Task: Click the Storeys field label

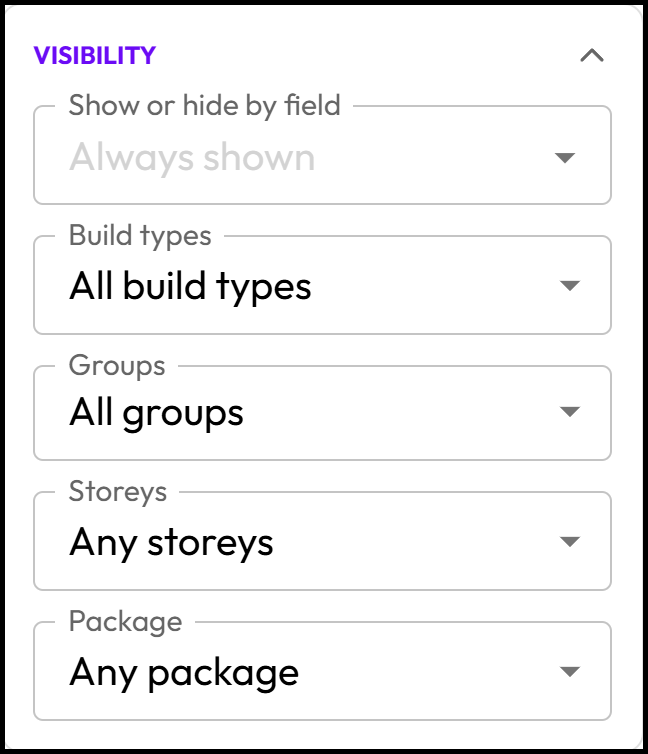Action: pos(118,492)
